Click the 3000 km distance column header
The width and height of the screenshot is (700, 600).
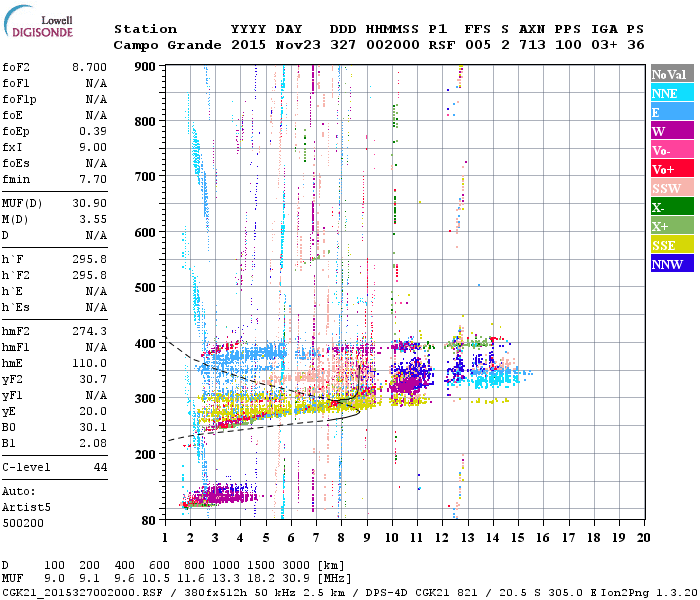(x=296, y=566)
